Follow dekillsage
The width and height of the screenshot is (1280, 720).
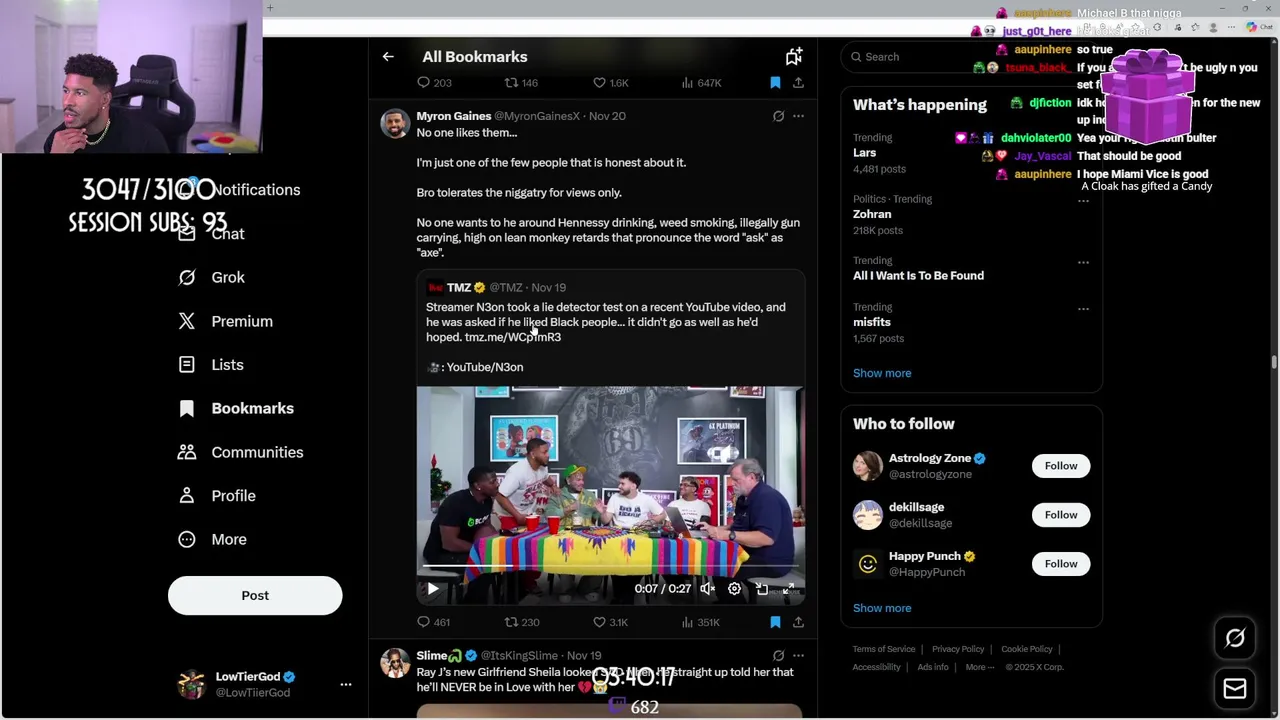pos(1061,515)
